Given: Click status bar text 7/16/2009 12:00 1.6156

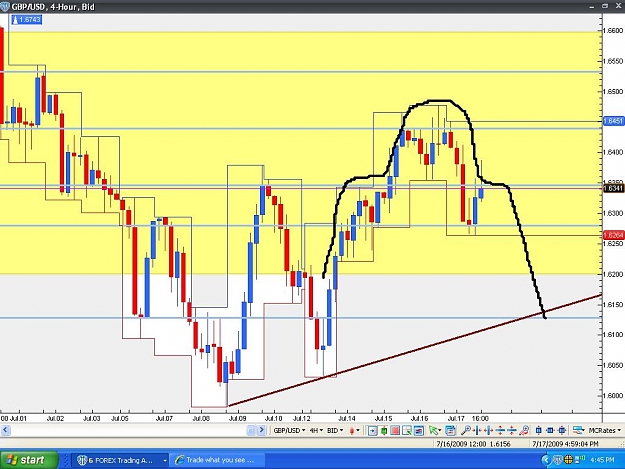Looking at the screenshot, I should coord(473,444).
